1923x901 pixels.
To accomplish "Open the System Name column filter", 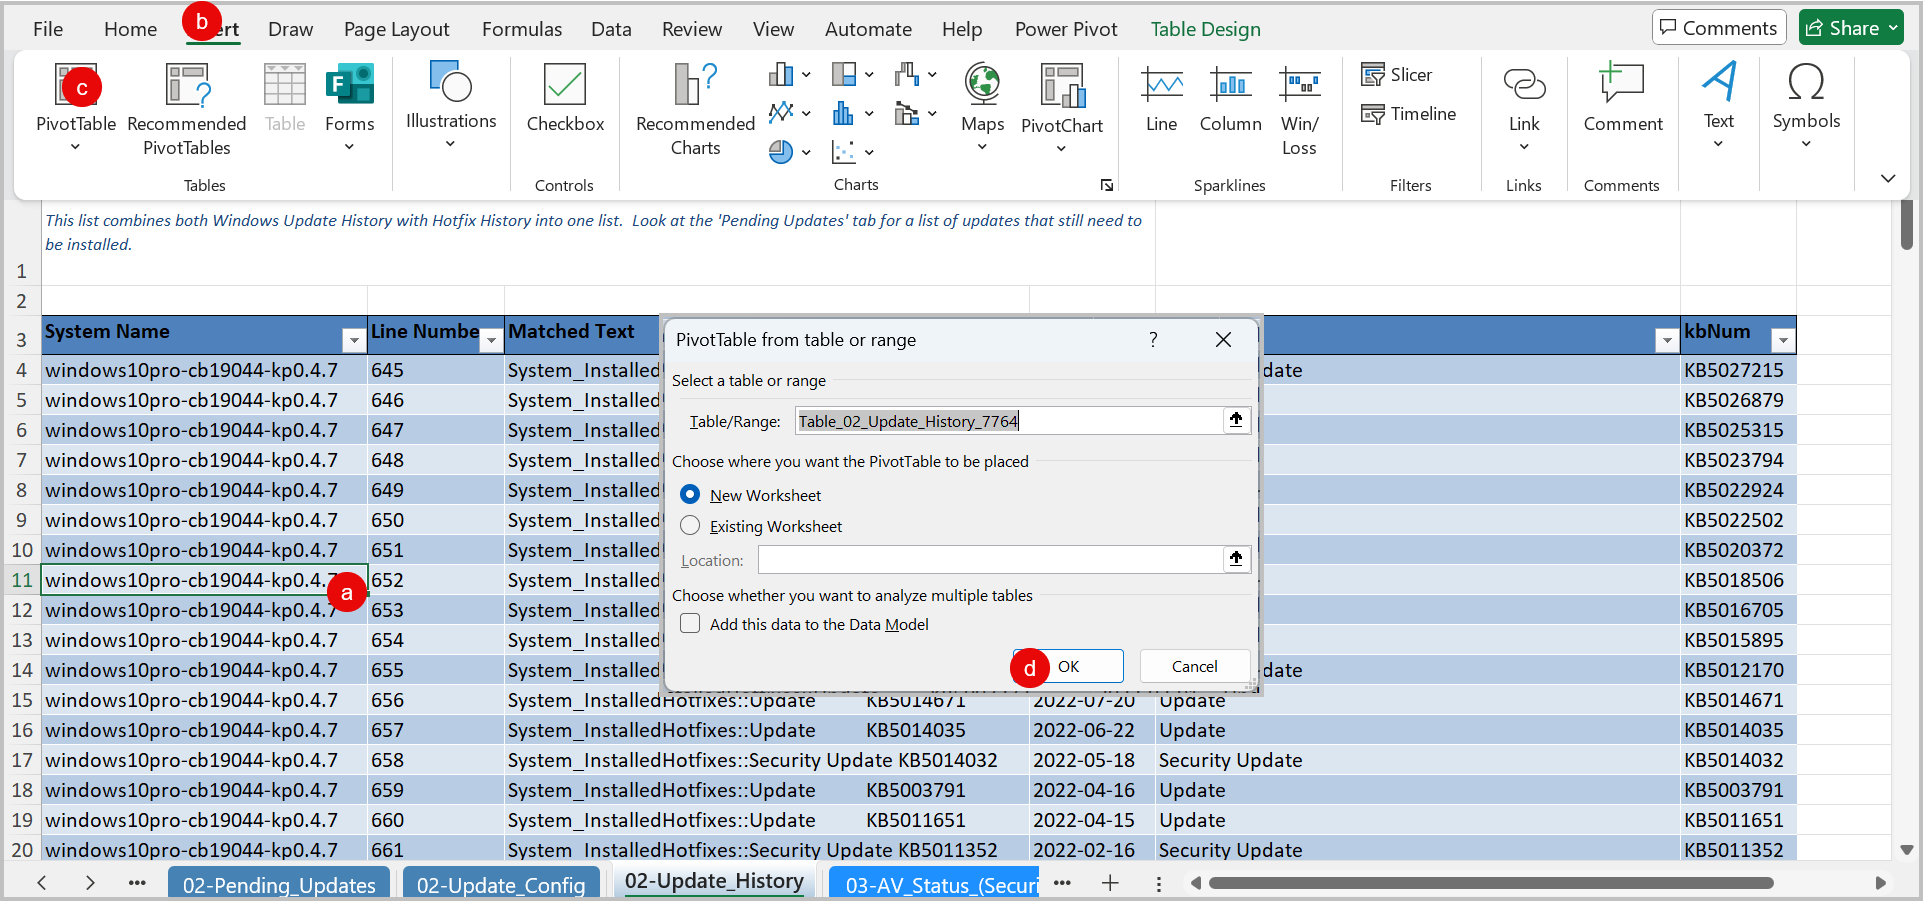I will click(353, 340).
